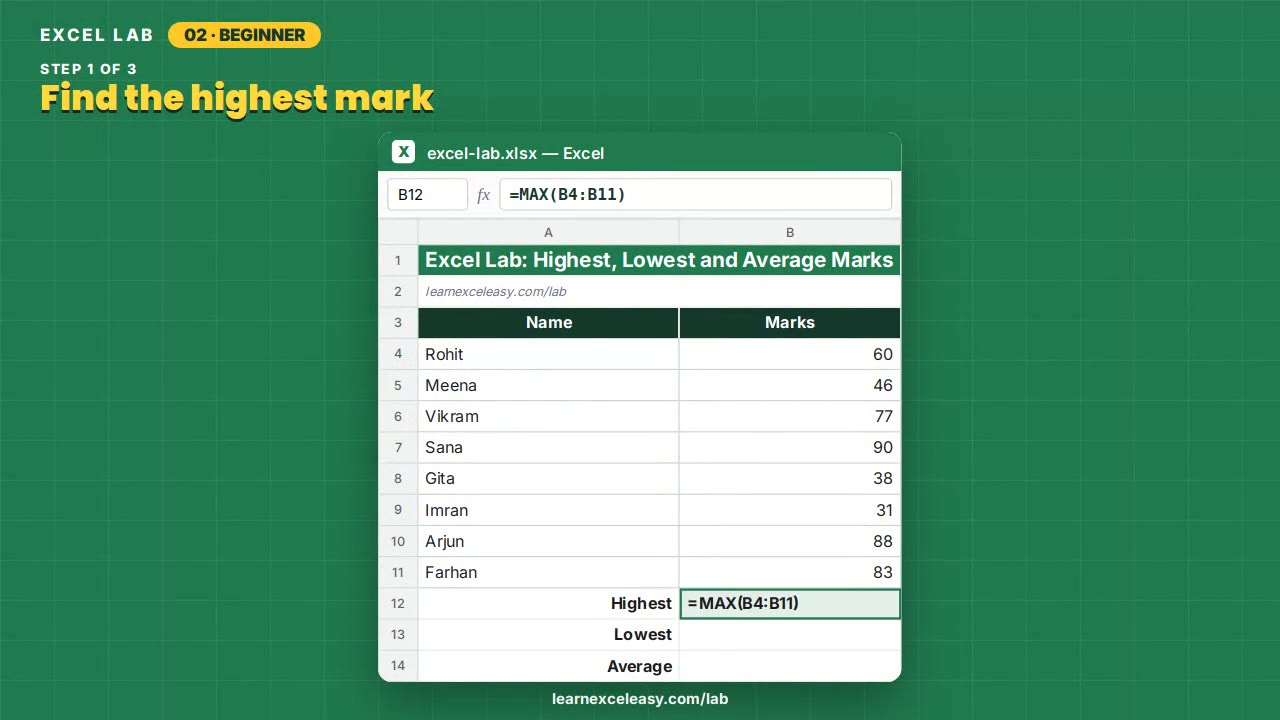Select column B header
Image resolution: width=1280 pixels, height=720 pixels.
click(790, 232)
